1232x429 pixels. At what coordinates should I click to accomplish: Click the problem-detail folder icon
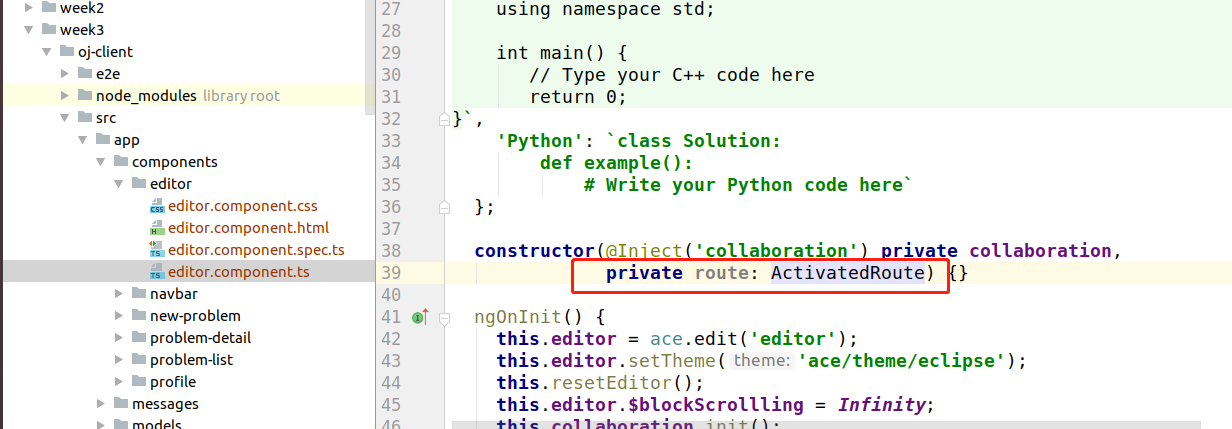(138, 337)
